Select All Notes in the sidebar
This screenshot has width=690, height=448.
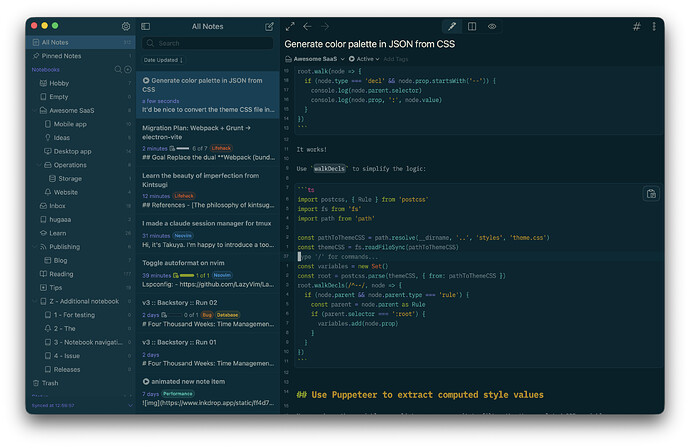(81, 42)
